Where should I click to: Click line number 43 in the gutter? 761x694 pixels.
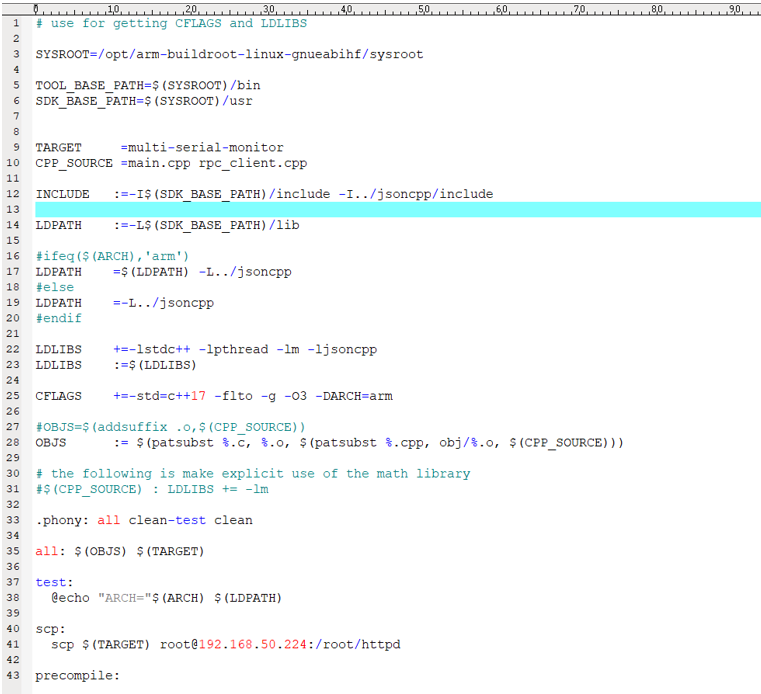13,676
